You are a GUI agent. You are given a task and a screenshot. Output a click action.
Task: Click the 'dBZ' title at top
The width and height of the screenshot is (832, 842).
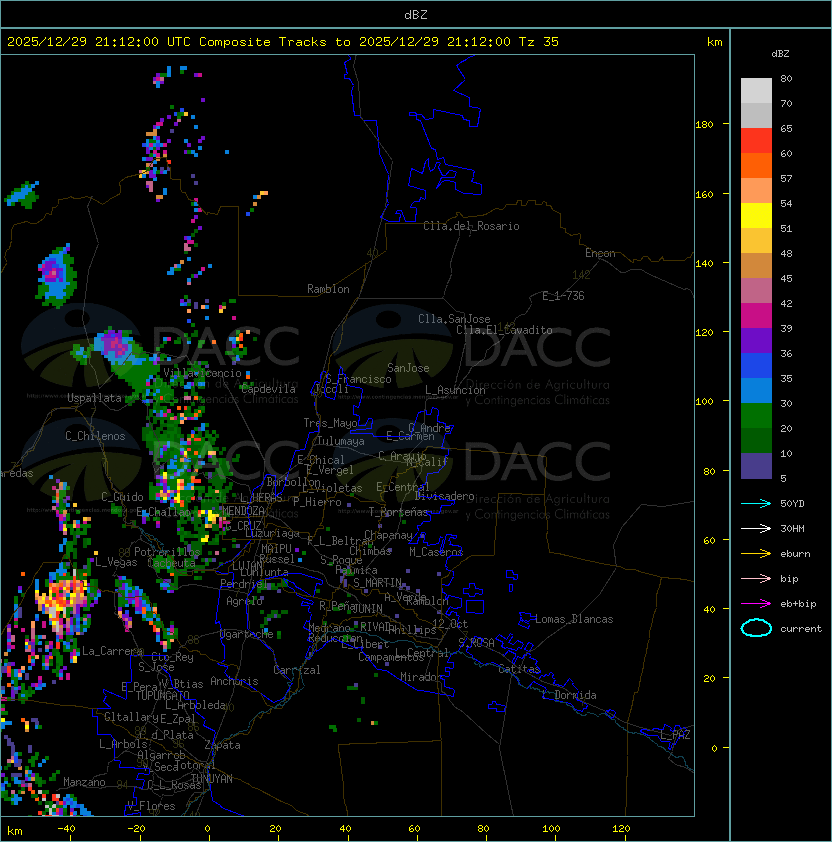click(x=416, y=14)
